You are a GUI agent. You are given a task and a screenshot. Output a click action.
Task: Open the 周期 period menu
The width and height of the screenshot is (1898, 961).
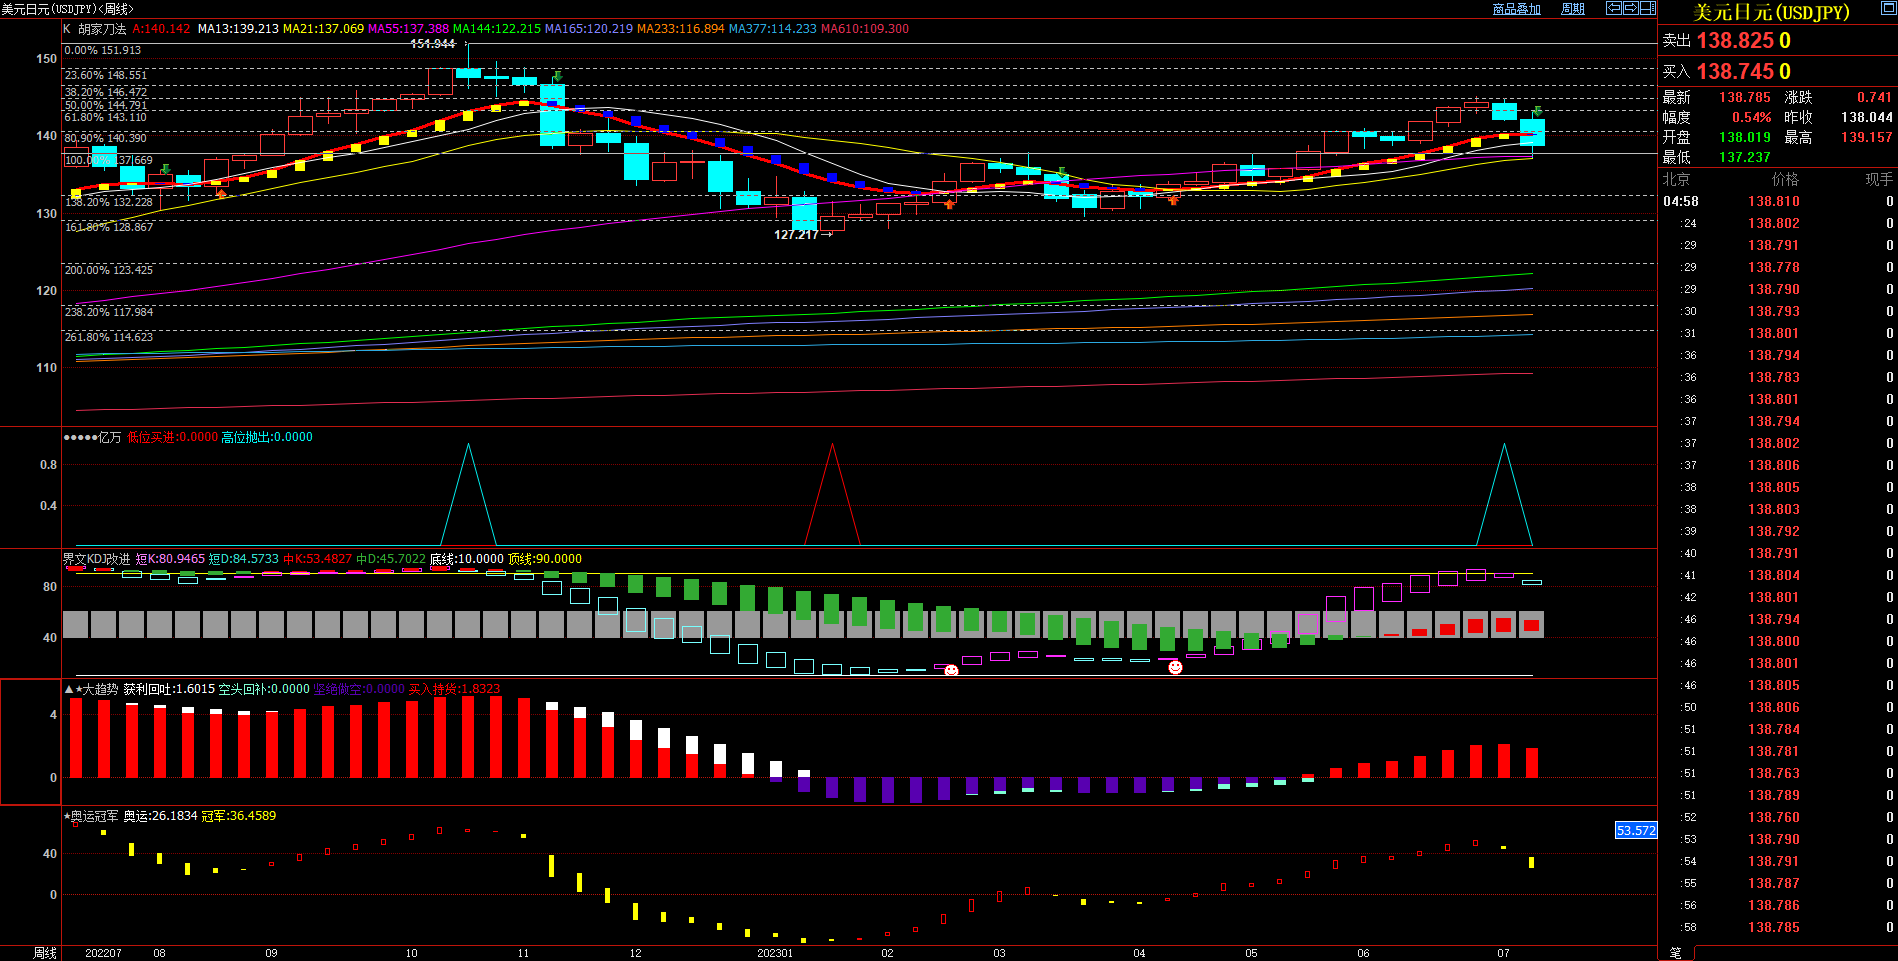tap(1573, 9)
